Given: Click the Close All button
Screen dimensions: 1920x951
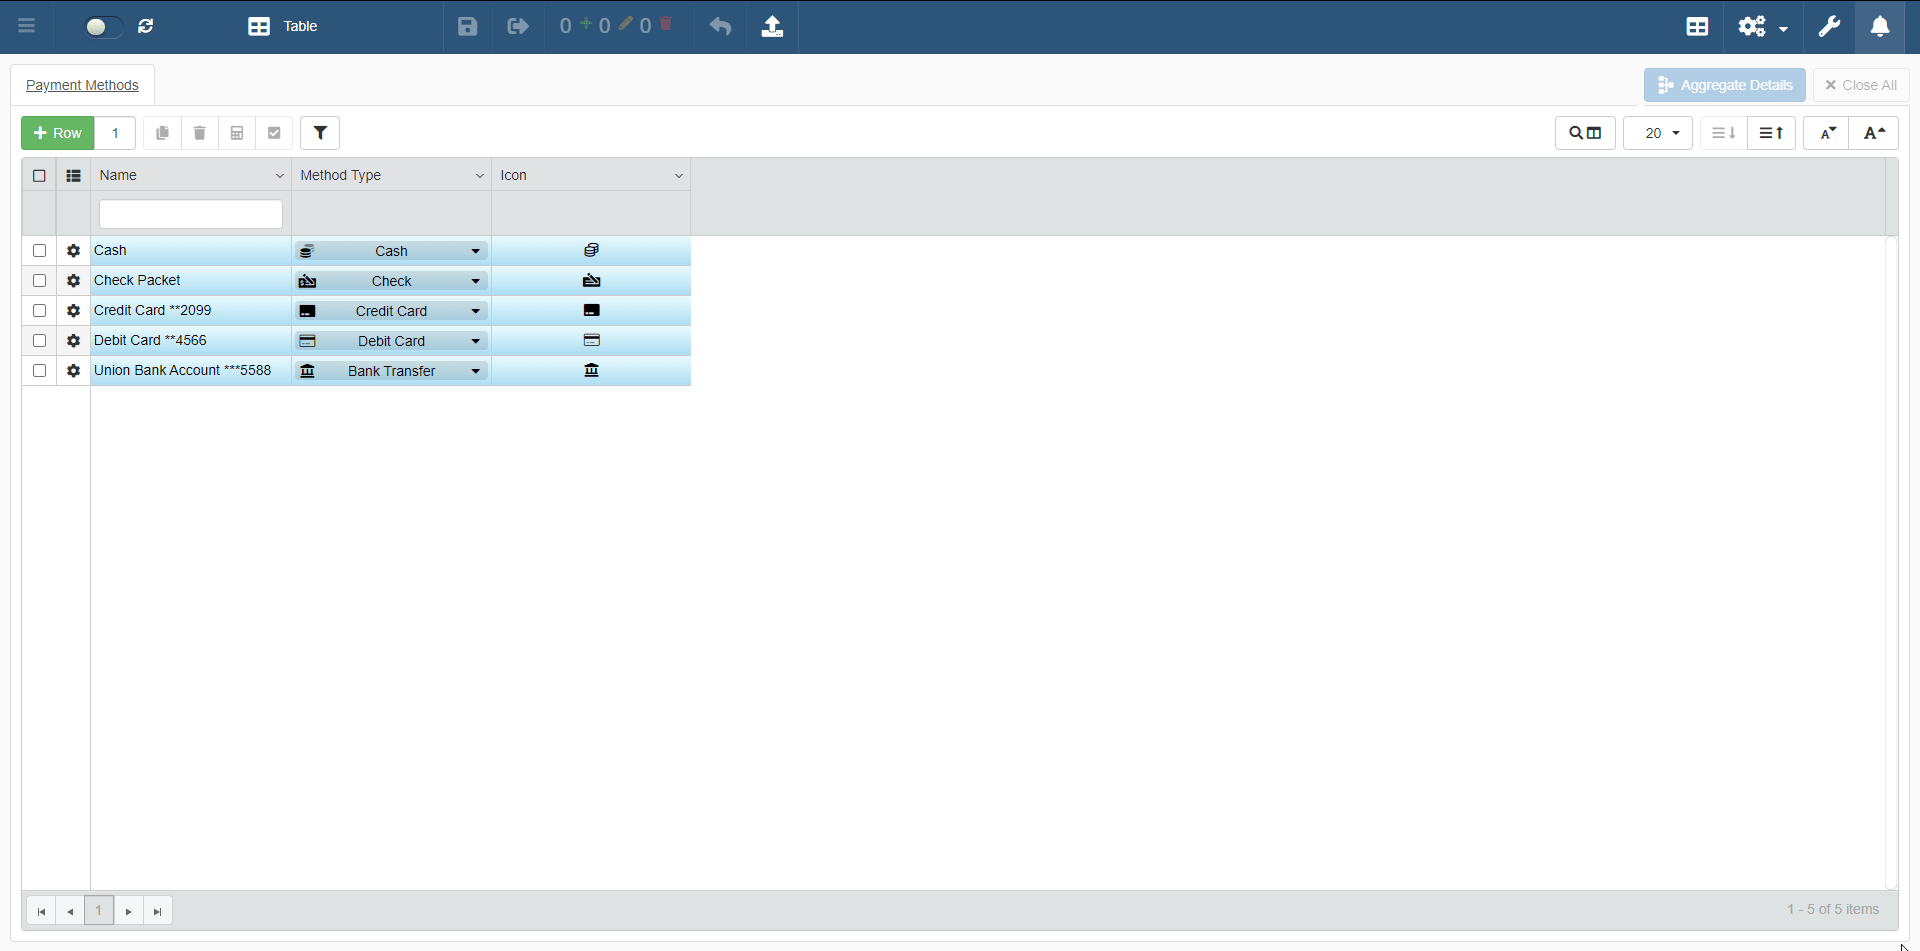Looking at the screenshot, I should point(1861,85).
